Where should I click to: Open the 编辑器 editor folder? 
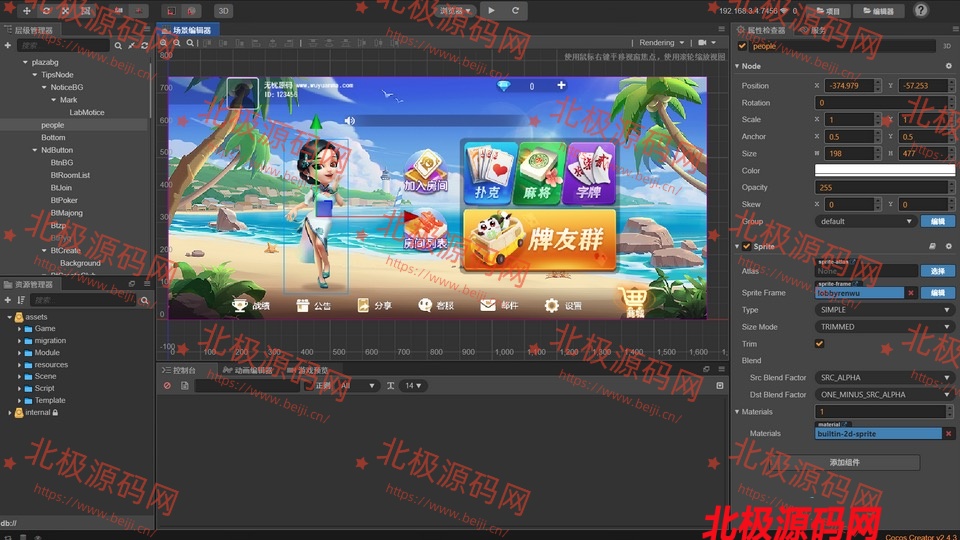(879, 11)
